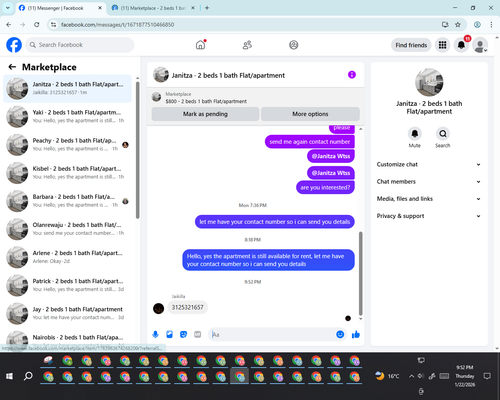This screenshot has height=400, width=500.
Task: Open Chrome tab search dropdown
Action: tap(8, 8)
